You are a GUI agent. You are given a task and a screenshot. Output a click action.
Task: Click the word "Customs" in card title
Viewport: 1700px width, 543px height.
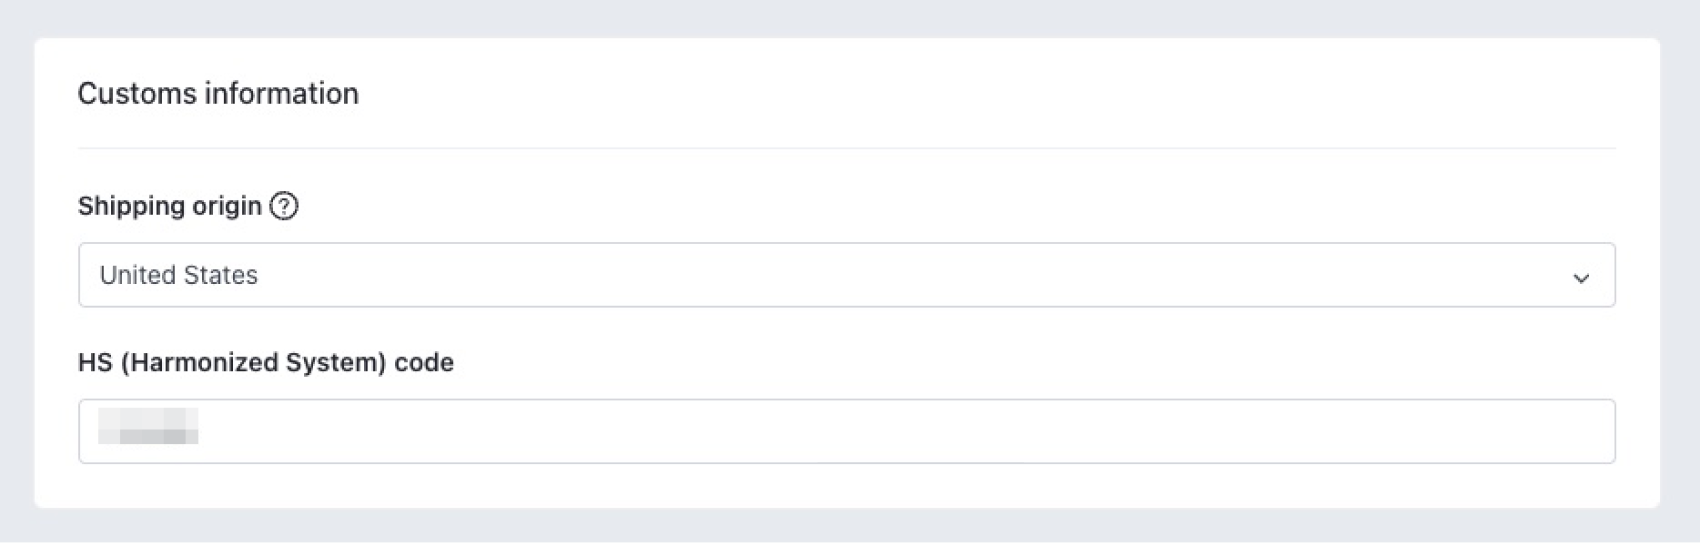coord(137,94)
